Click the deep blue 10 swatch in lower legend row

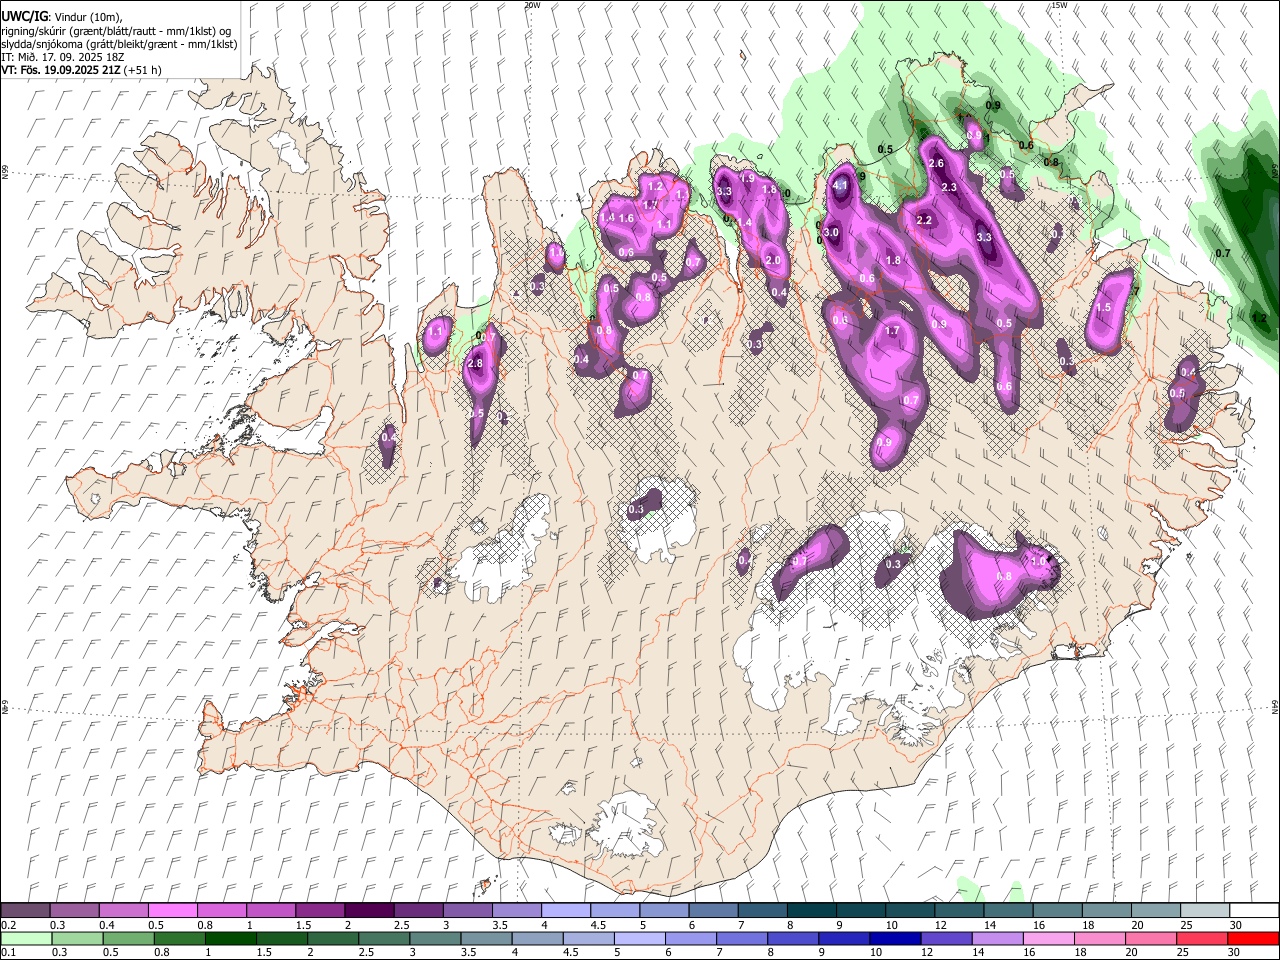pyautogui.click(x=894, y=938)
